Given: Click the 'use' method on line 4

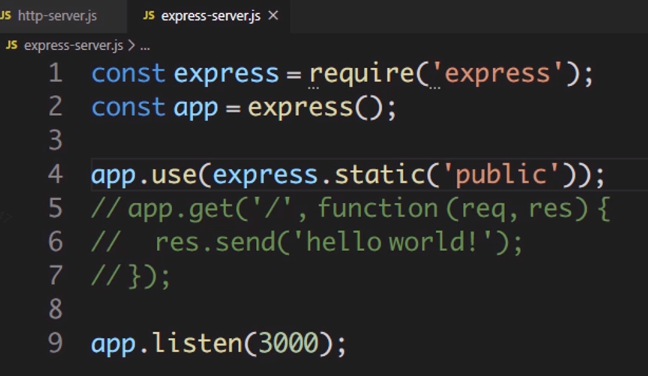Looking at the screenshot, I should [x=174, y=175].
